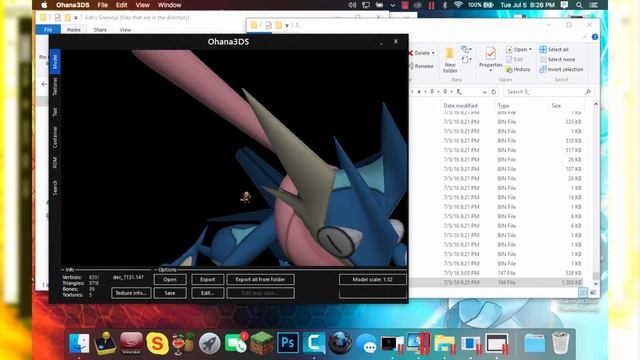Click the Export button
The image size is (640, 360).
(x=208, y=280)
